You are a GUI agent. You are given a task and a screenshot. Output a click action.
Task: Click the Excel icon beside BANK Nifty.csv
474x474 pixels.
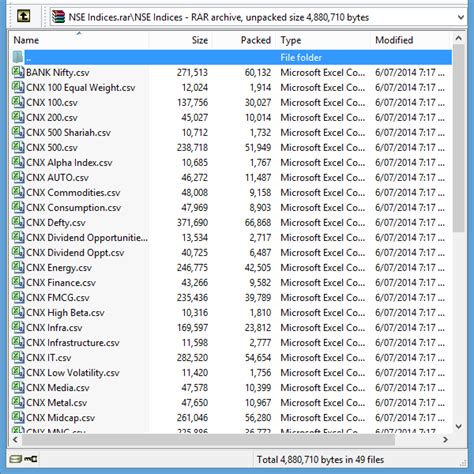pyautogui.click(x=18, y=72)
